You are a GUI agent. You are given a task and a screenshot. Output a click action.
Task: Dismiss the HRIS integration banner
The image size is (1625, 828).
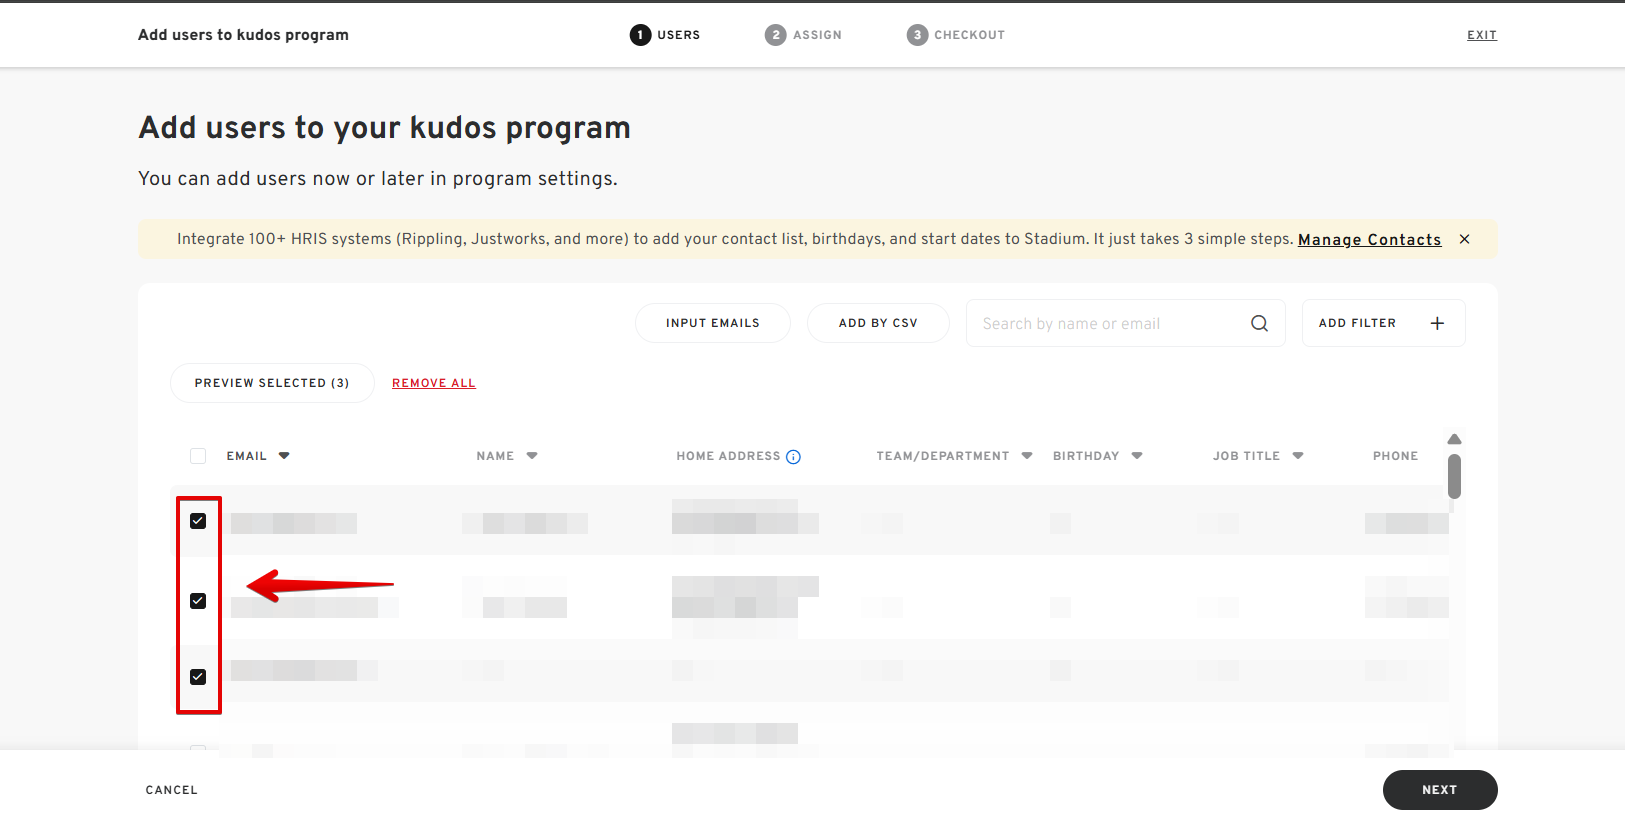1464,239
